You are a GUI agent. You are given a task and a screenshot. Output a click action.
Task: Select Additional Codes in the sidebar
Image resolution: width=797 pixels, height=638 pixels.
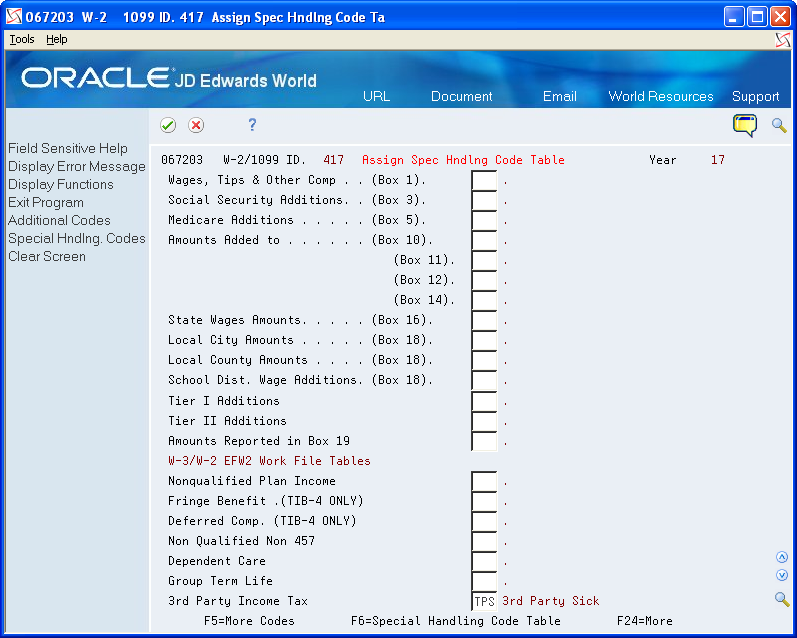pyautogui.click(x=59, y=221)
